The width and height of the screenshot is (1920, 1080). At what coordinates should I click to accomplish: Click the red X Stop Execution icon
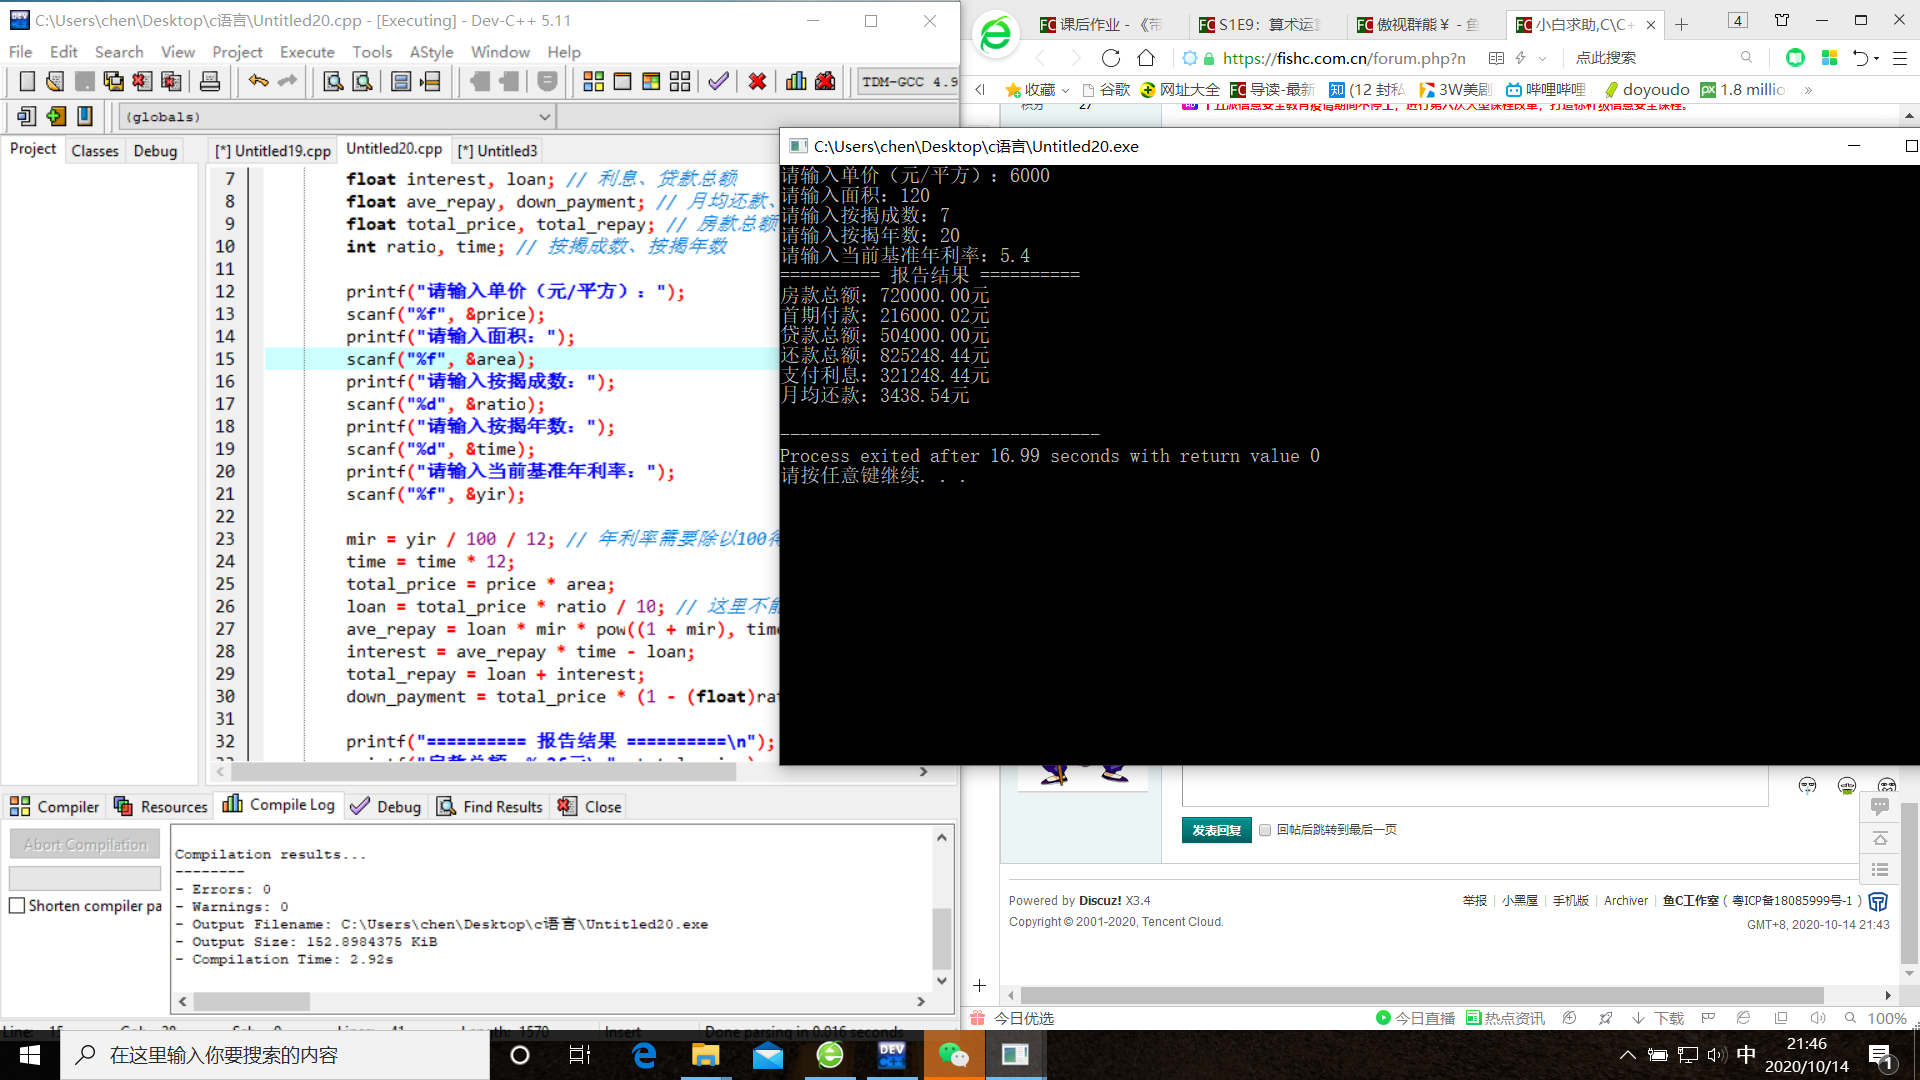(757, 81)
